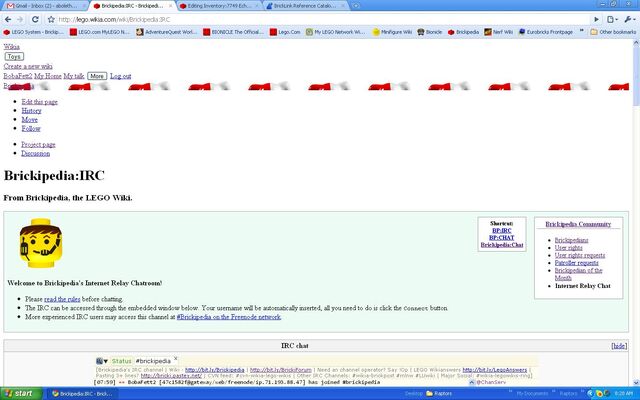Select the Brickipedia:IRC browser tab

coord(131,6)
